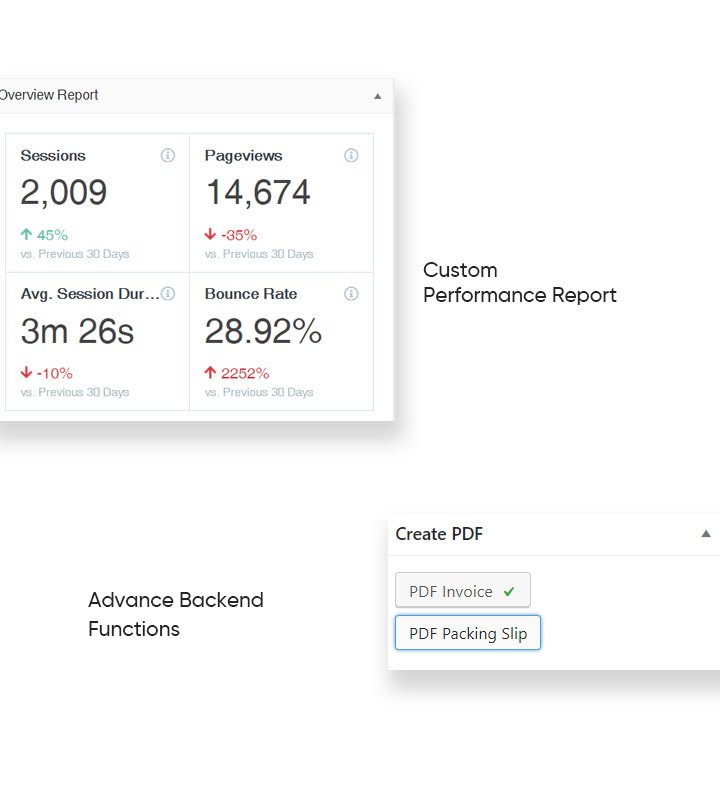
Task: Click the PDF Invoice button
Action: click(x=462, y=591)
